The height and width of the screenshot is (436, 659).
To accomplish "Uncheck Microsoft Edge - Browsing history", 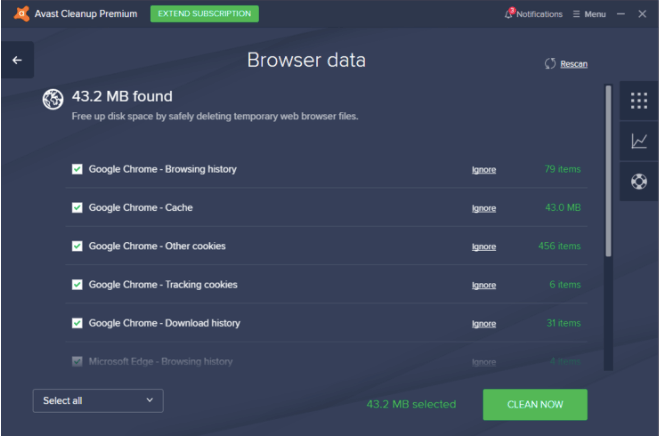I will coord(77,362).
